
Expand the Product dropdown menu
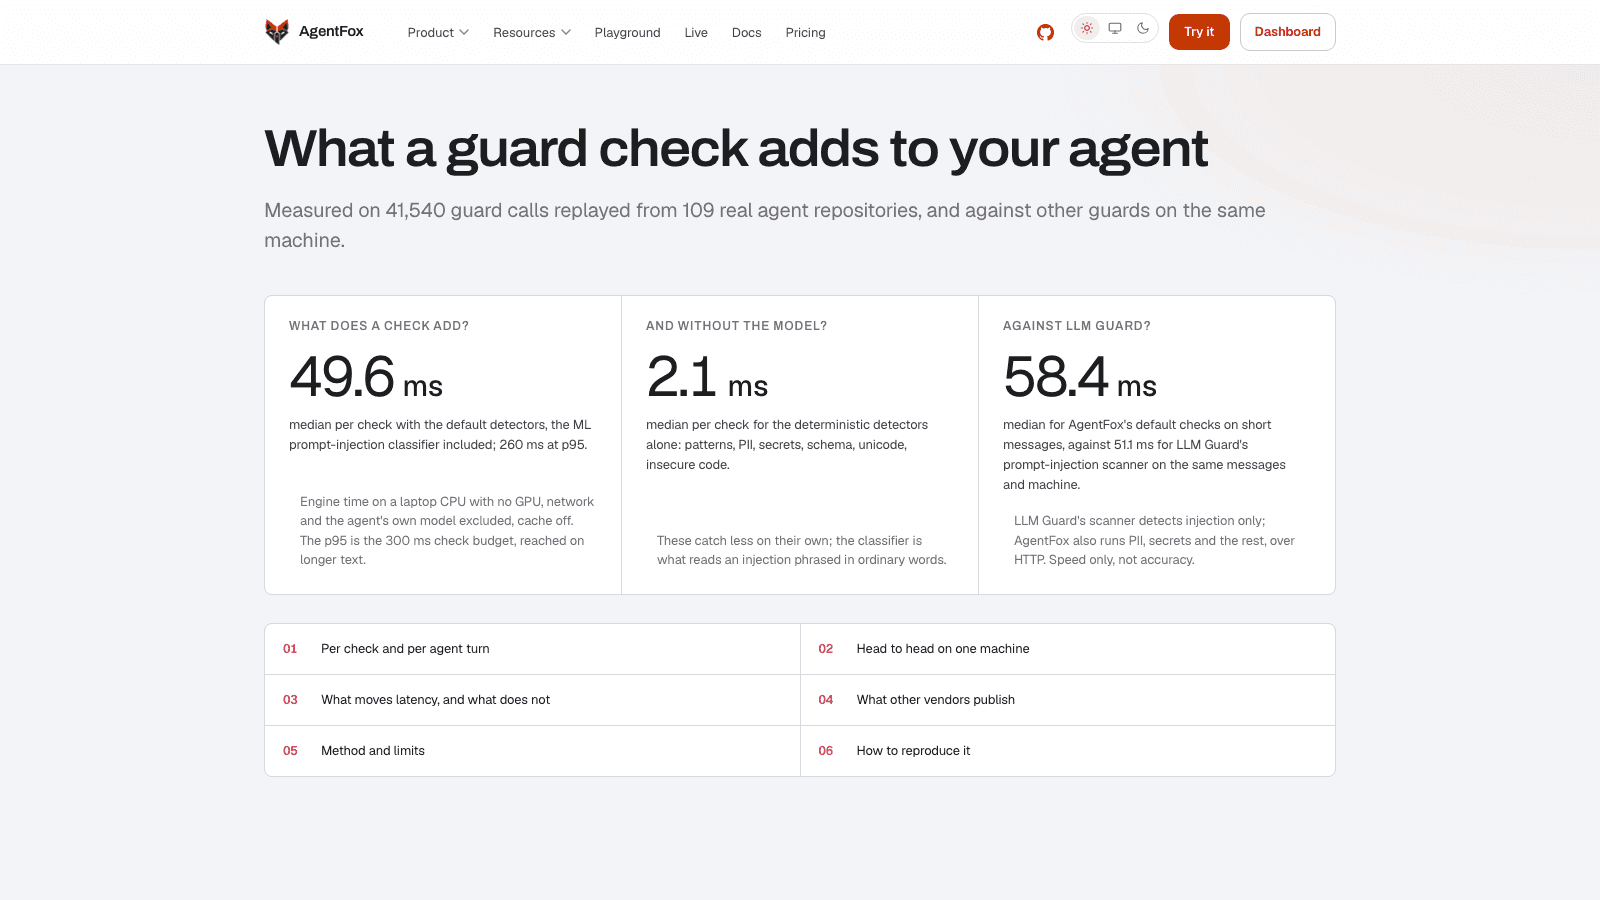[x=438, y=32]
